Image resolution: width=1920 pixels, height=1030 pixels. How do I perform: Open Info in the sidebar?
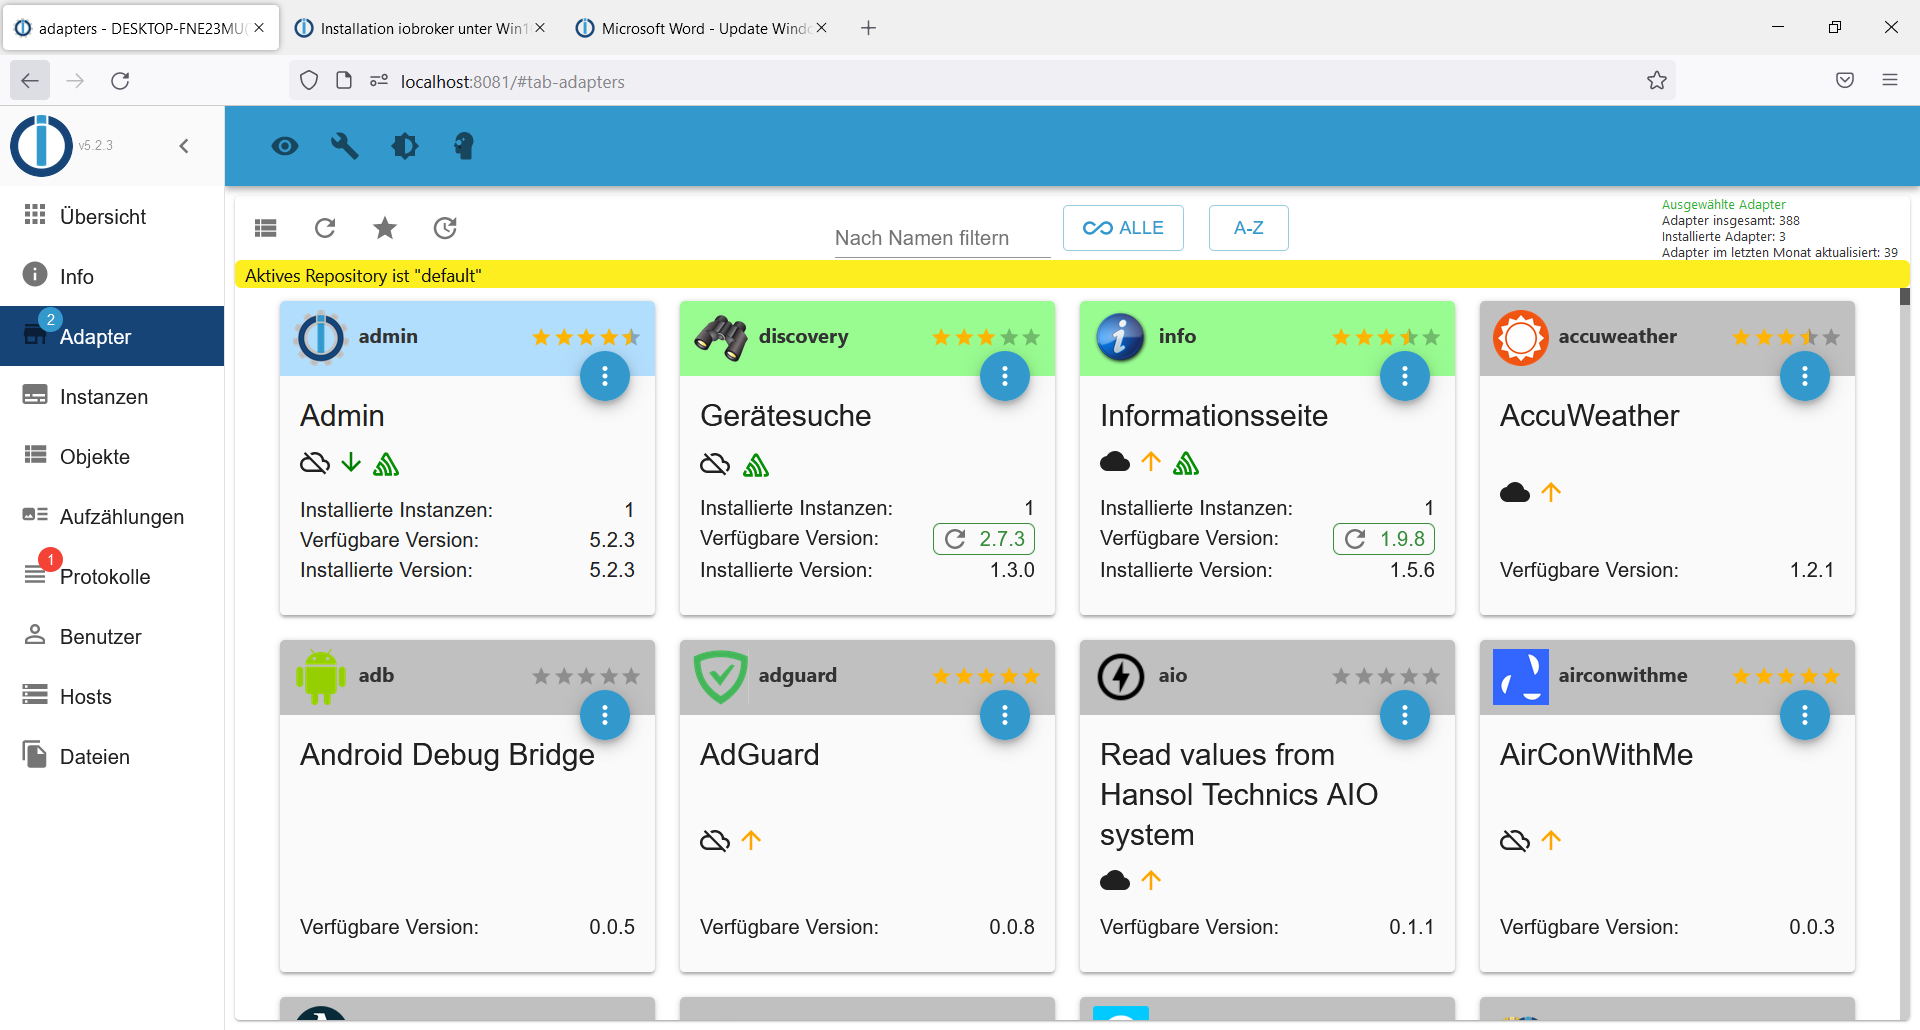(112, 276)
